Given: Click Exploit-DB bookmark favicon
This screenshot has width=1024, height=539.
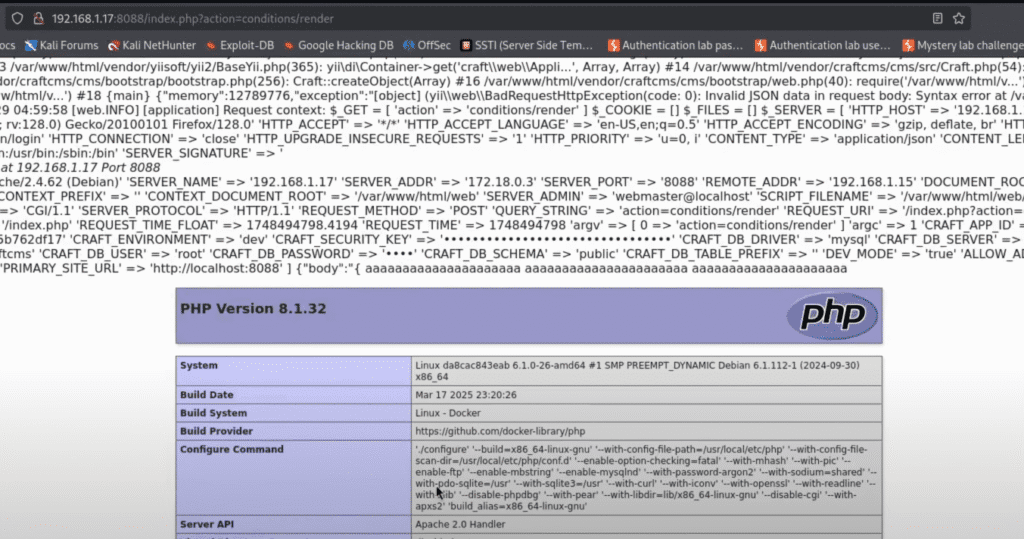Looking at the screenshot, I should [211, 46].
